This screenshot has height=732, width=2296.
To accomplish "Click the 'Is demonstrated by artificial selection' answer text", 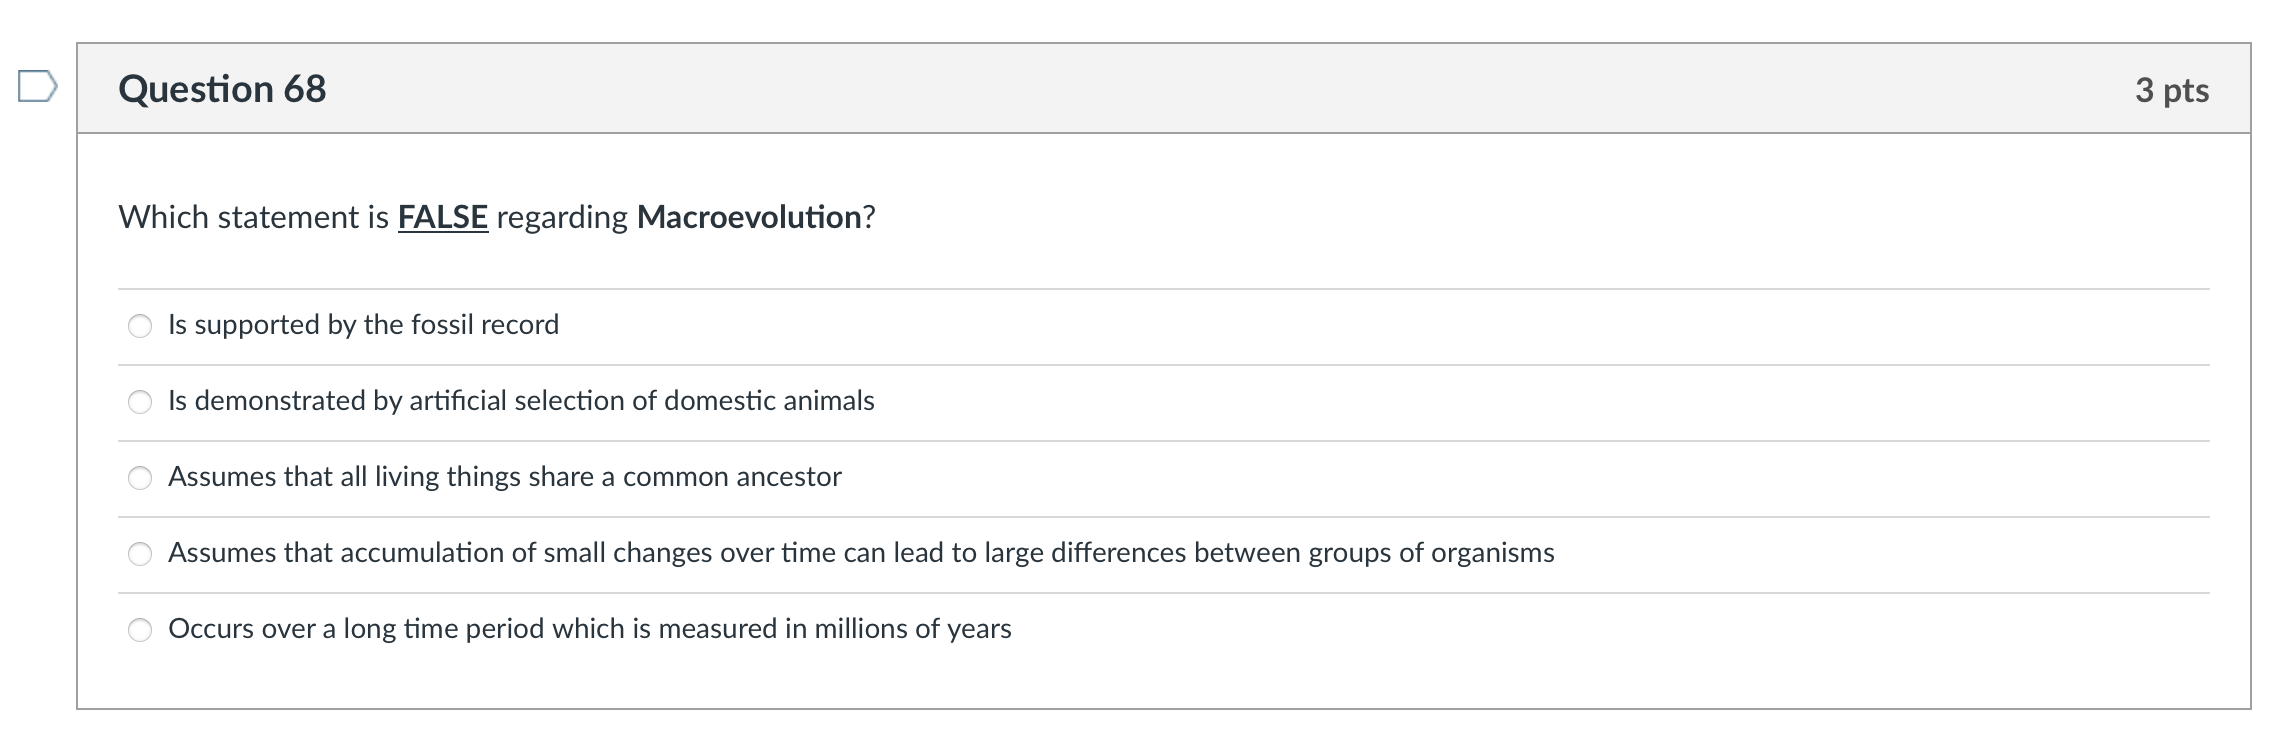I will point(398,401).
